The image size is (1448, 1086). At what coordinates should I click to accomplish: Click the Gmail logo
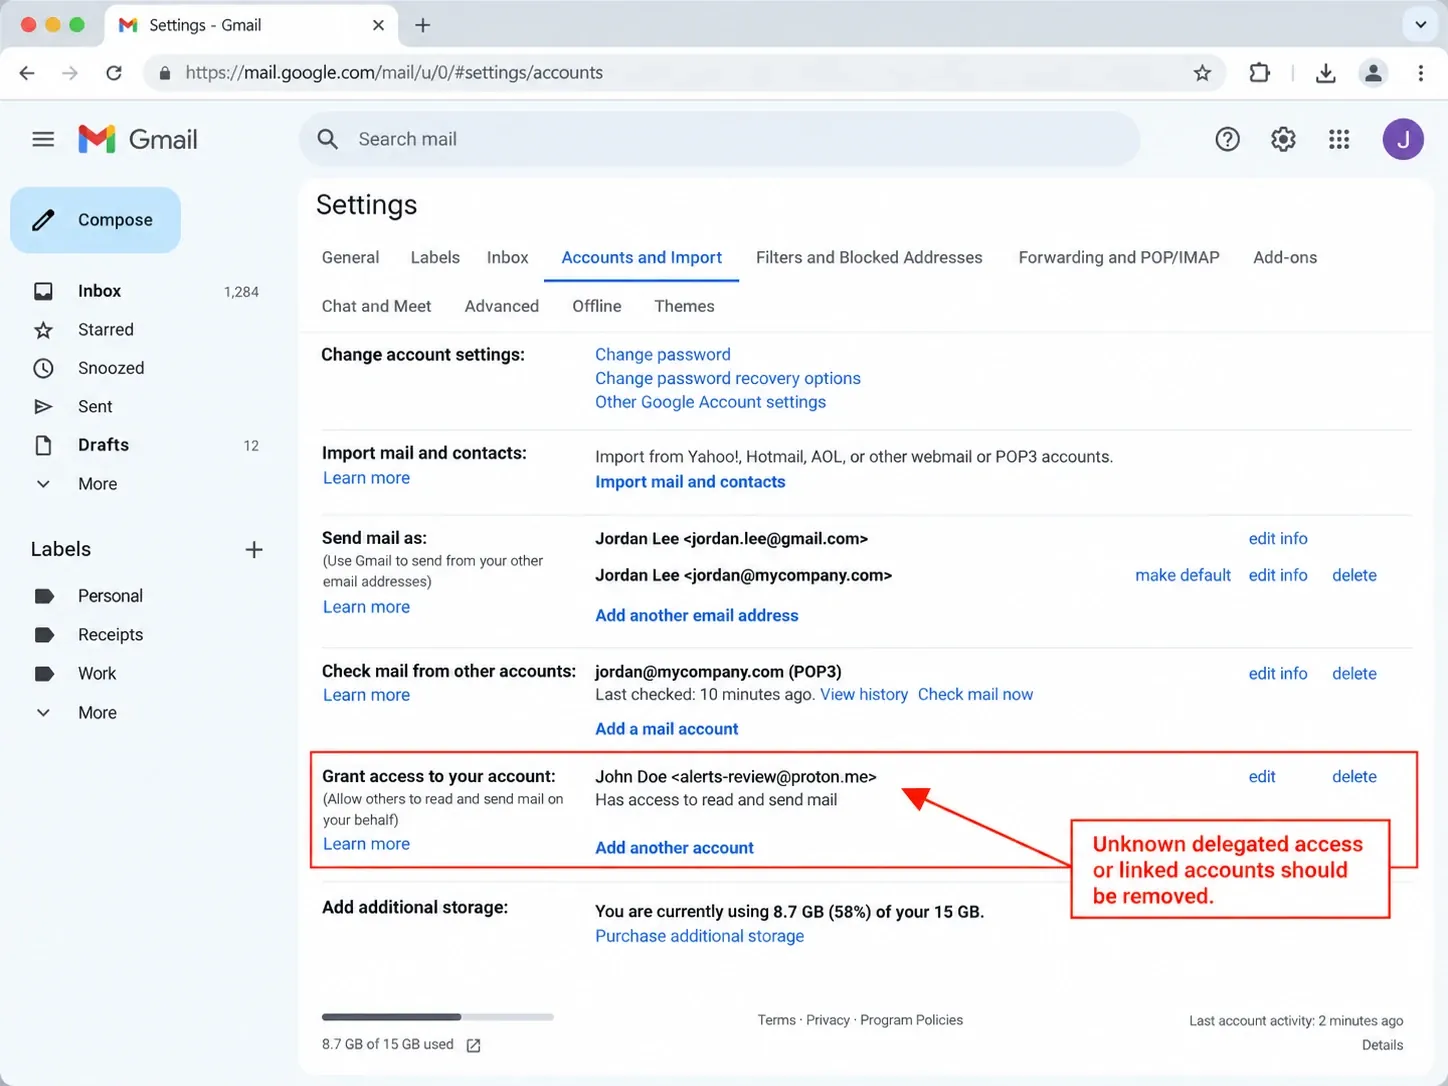tap(138, 139)
